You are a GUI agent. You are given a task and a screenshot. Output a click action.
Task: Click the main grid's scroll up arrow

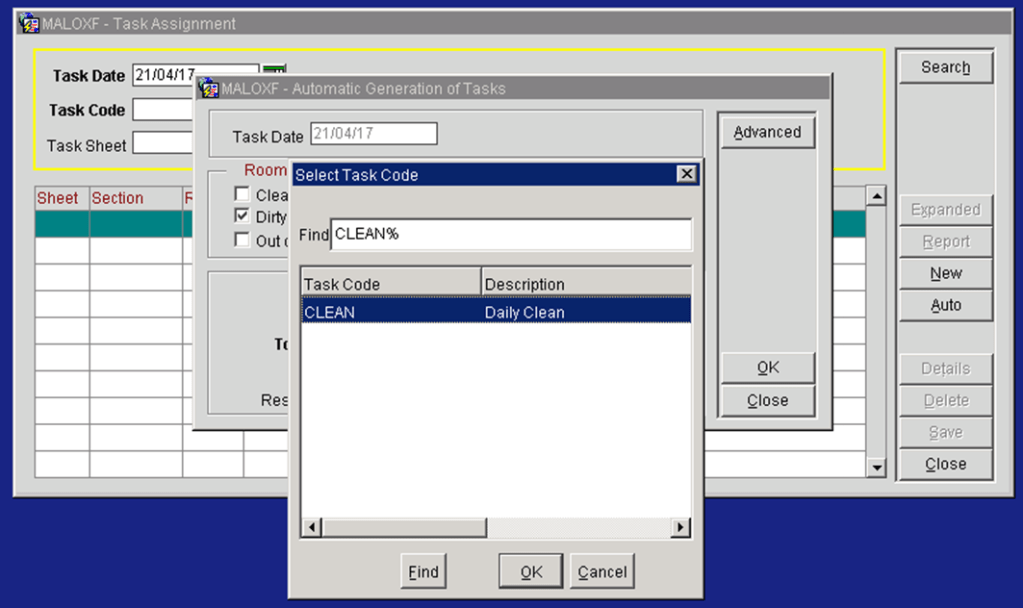876,197
